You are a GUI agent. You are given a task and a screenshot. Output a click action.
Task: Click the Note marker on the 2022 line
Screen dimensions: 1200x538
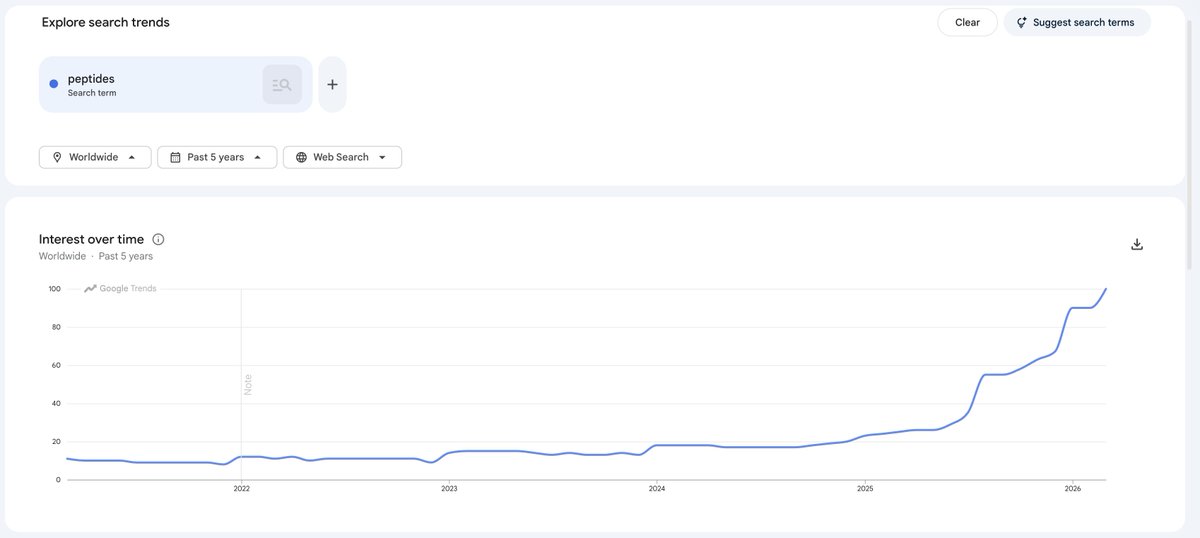pyautogui.click(x=248, y=384)
